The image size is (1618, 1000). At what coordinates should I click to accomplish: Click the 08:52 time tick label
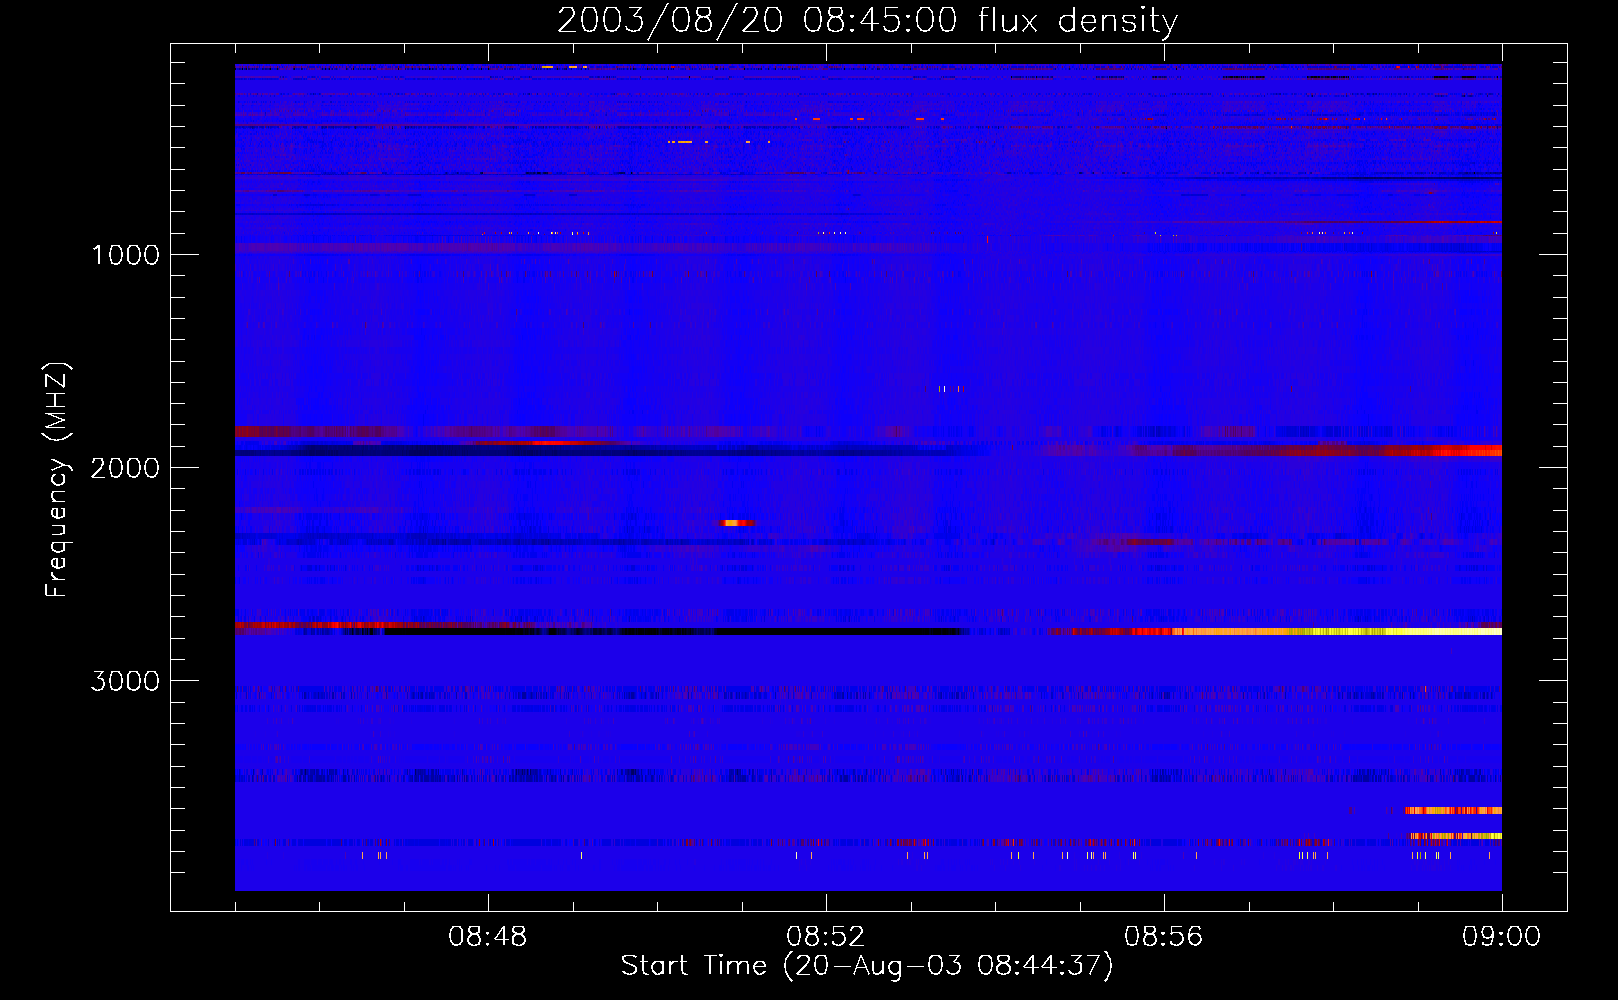826,937
